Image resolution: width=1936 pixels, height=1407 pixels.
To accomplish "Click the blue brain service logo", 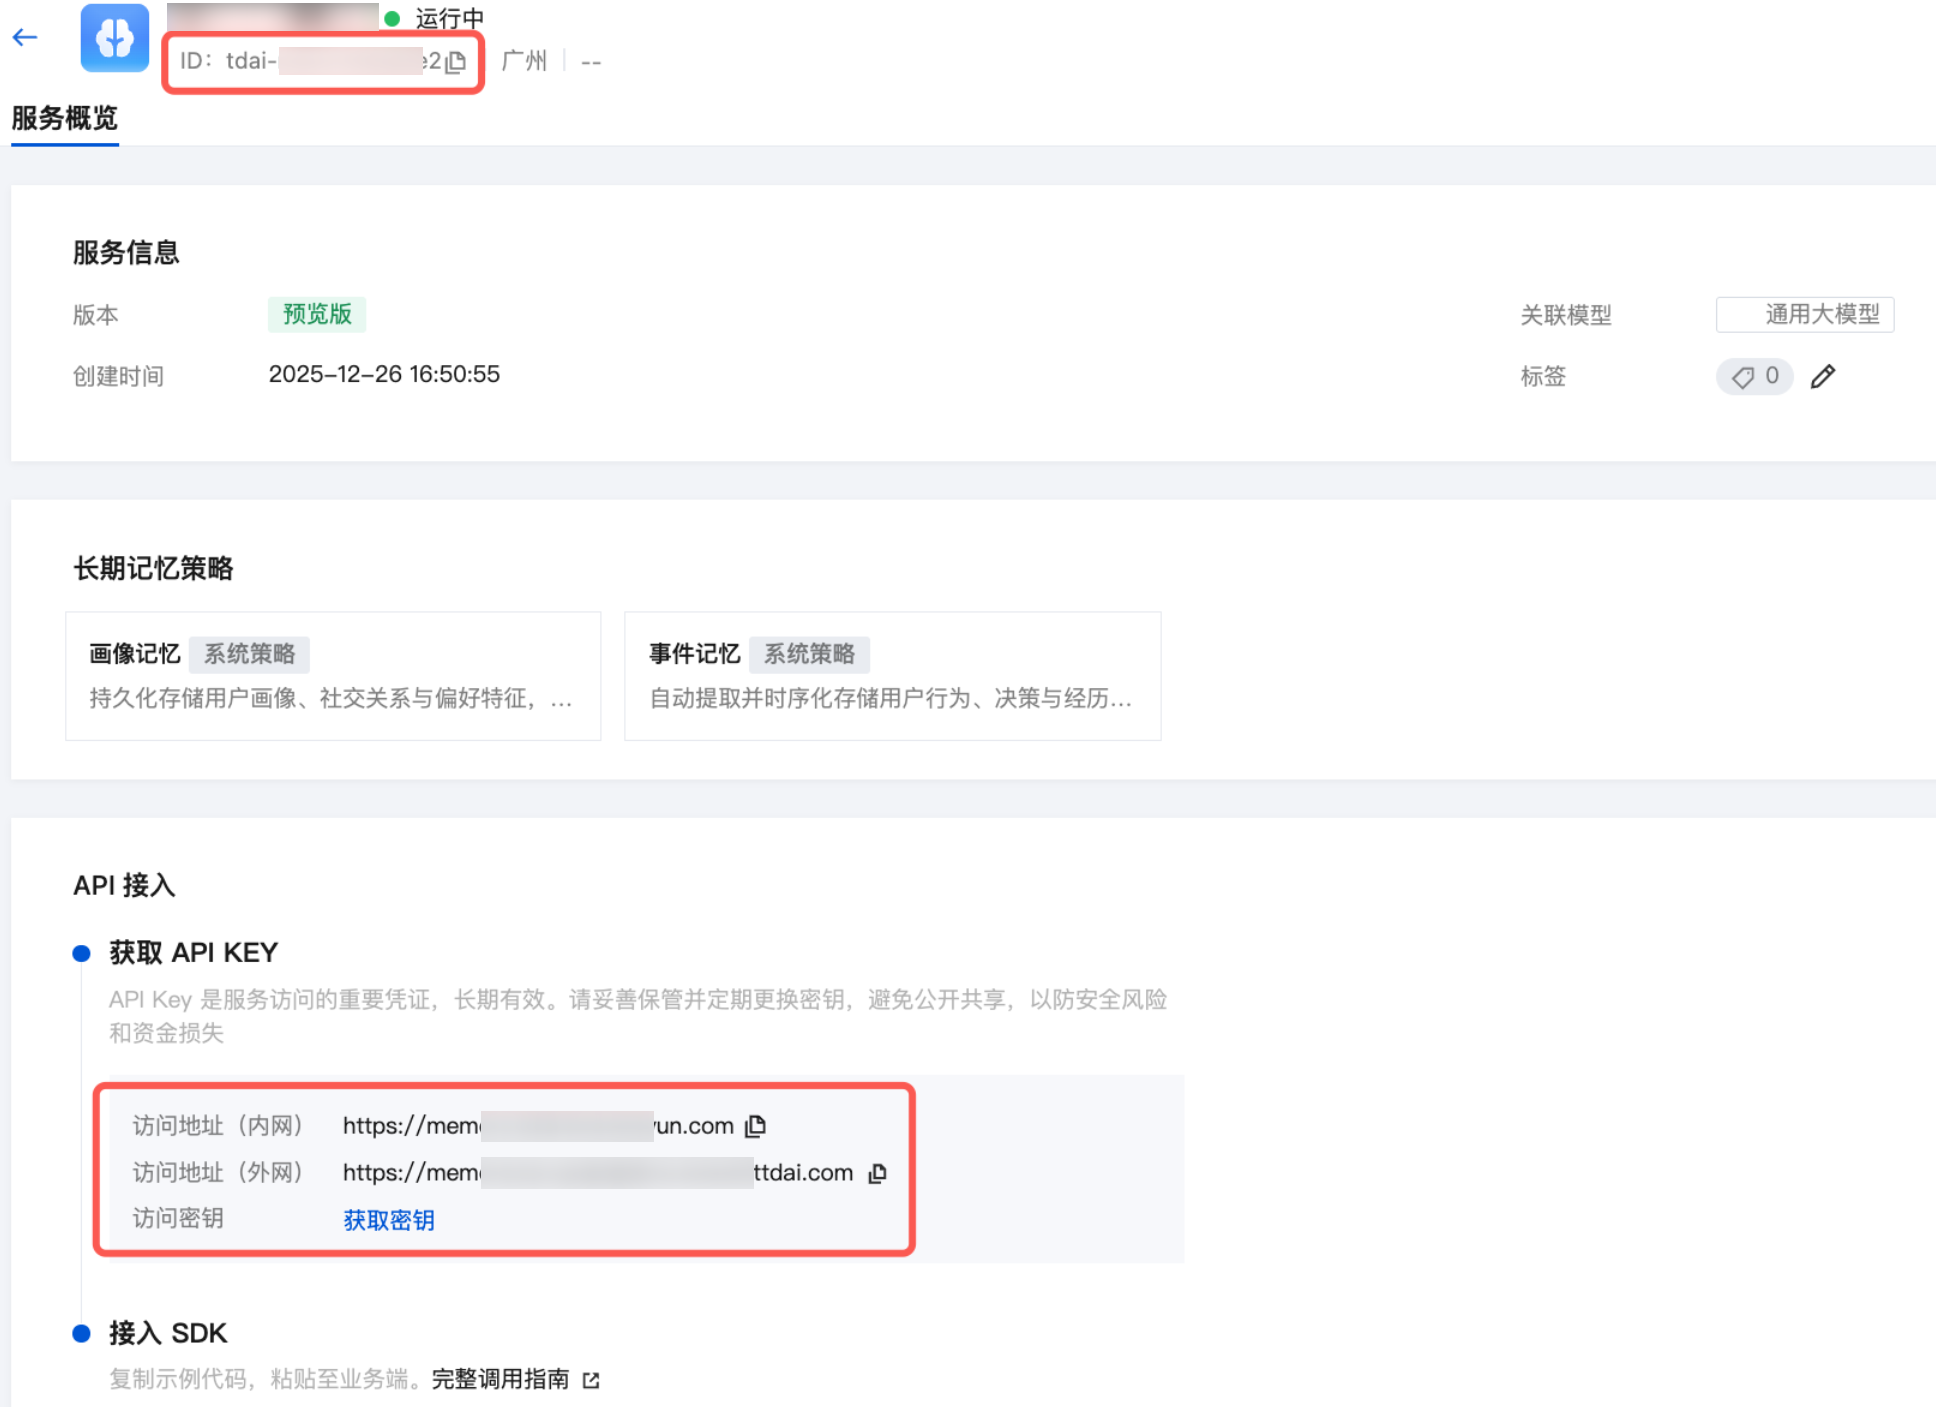I will point(114,38).
